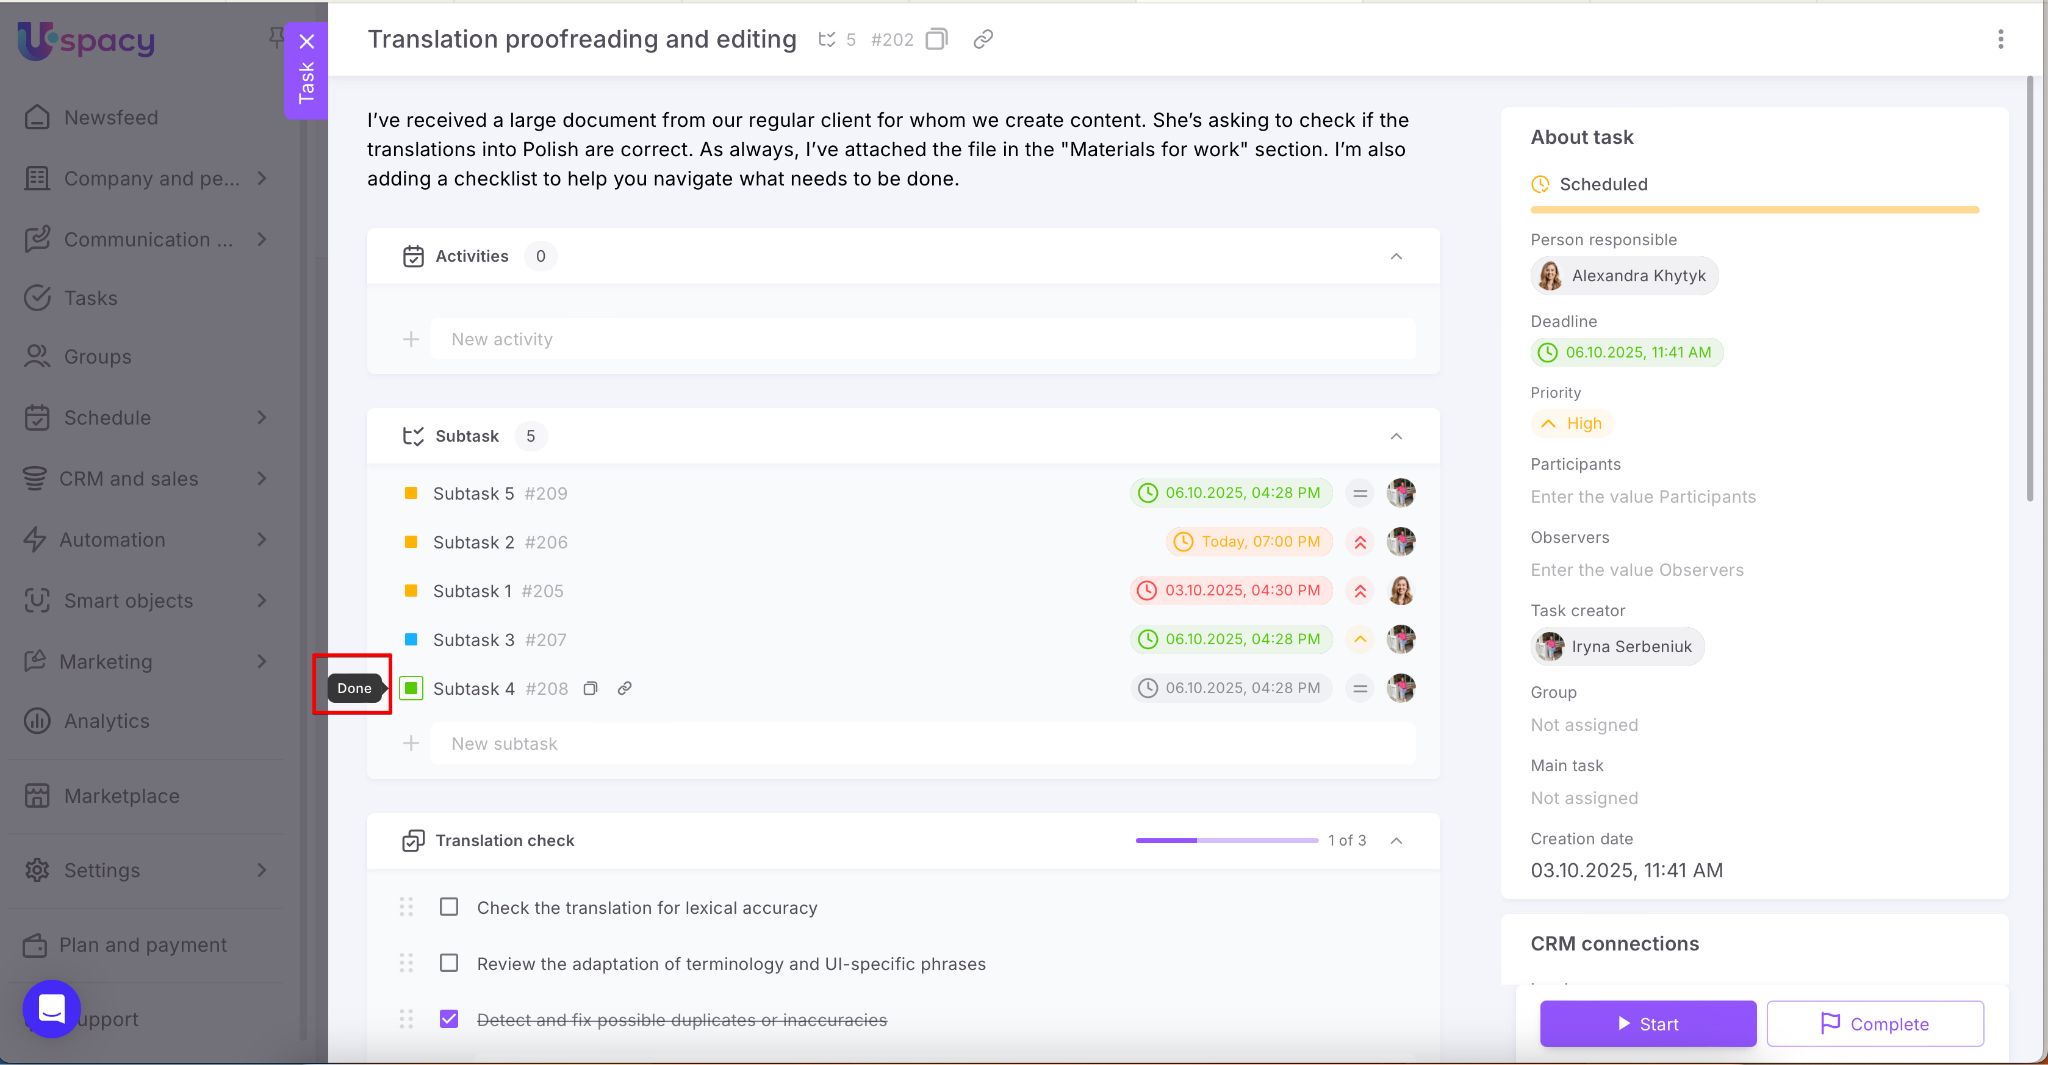The width and height of the screenshot is (2048, 1065).
Task: Click the New subtask input field
Action: pyautogui.click(x=920, y=744)
